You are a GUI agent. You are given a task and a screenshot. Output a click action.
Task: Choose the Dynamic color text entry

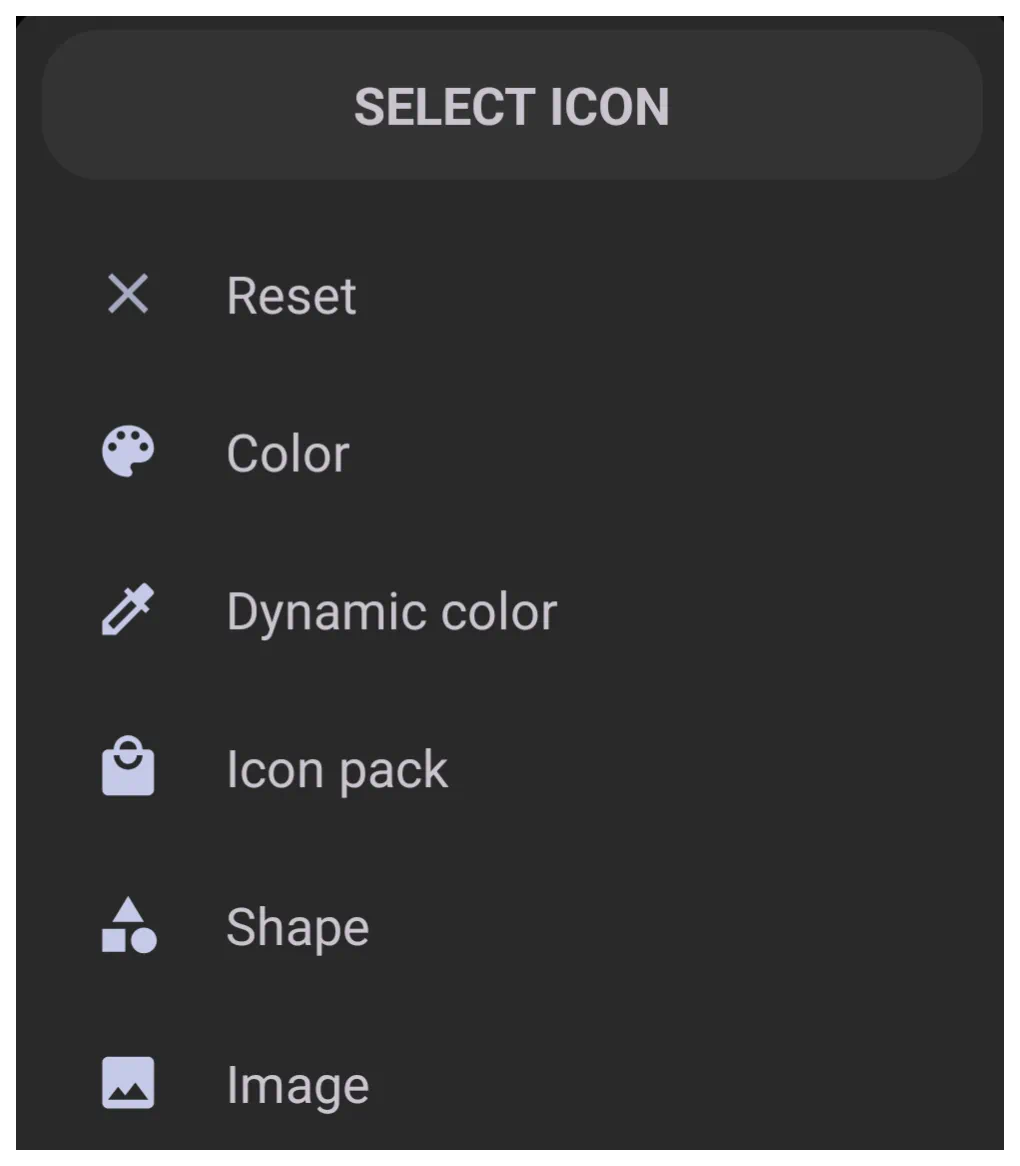(392, 613)
